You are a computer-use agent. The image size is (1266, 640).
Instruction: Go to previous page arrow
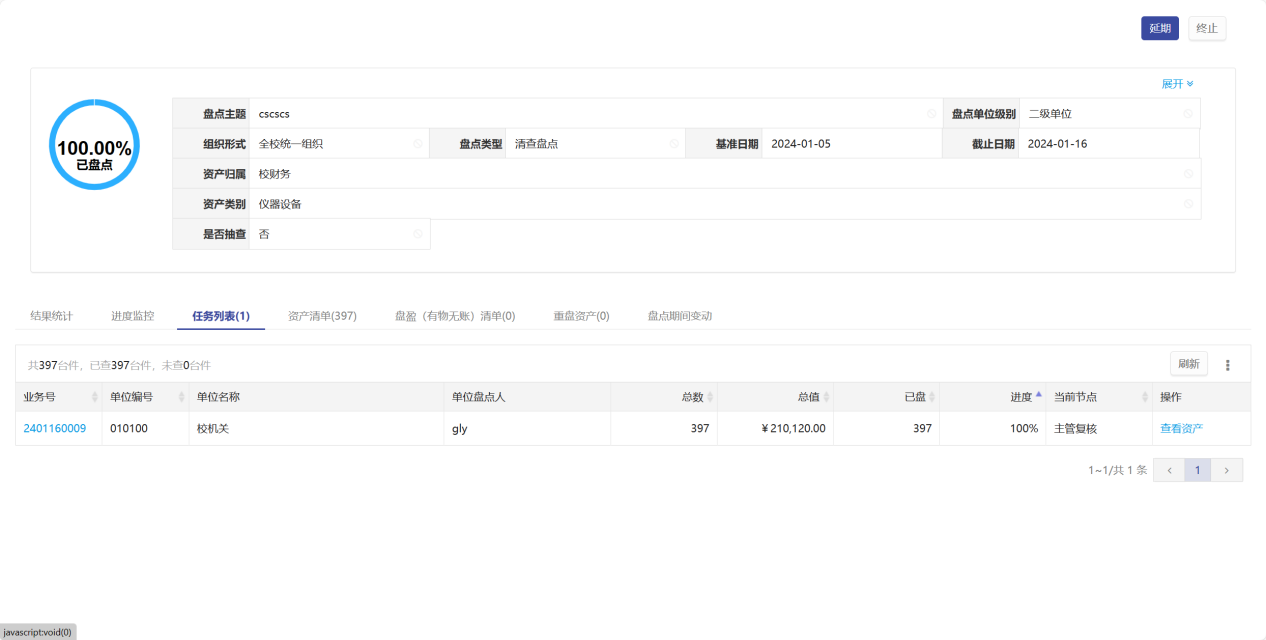coord(1169,470)
